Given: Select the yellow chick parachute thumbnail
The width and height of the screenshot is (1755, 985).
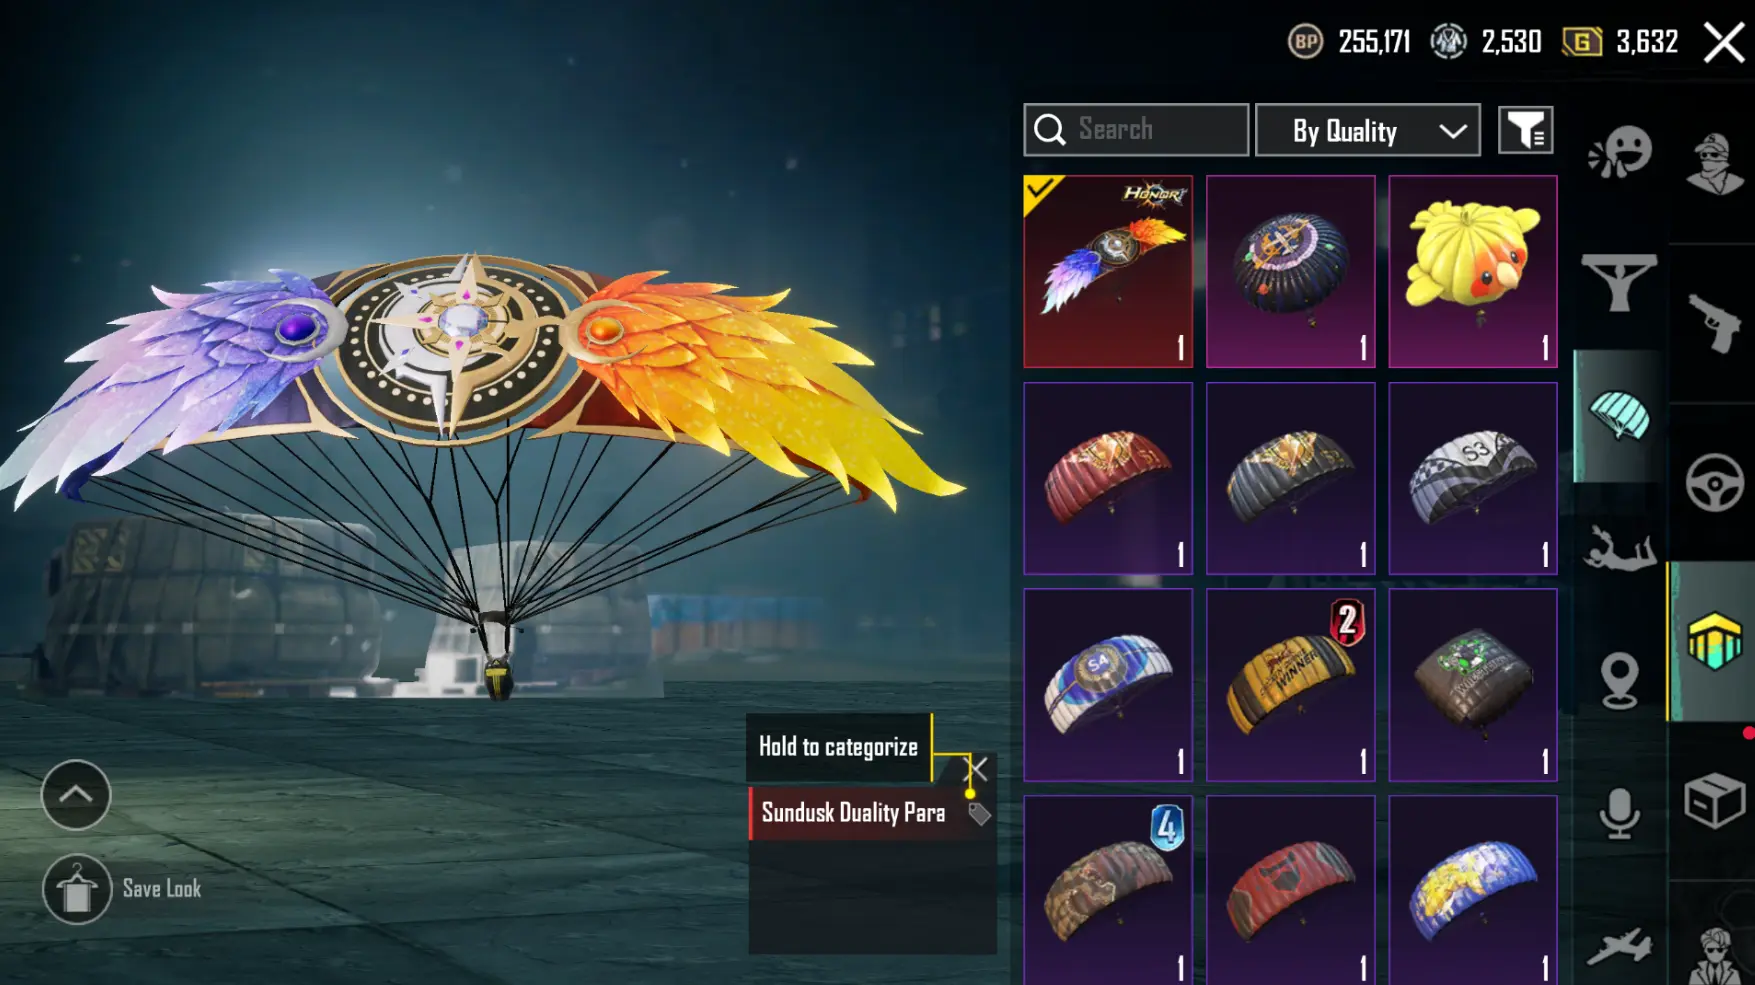Looking at the screenshot, I should [x=1473, y=271].
